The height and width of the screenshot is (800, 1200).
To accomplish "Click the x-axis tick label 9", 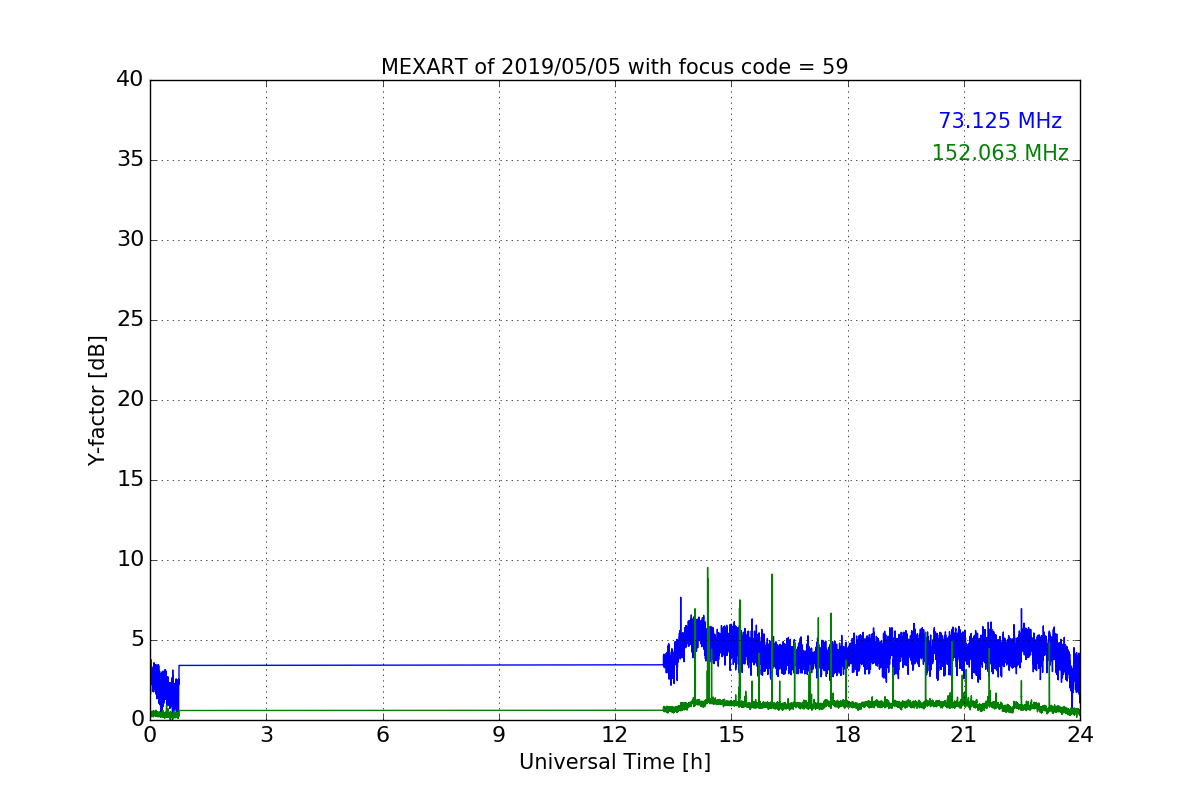I will [499, 735].
